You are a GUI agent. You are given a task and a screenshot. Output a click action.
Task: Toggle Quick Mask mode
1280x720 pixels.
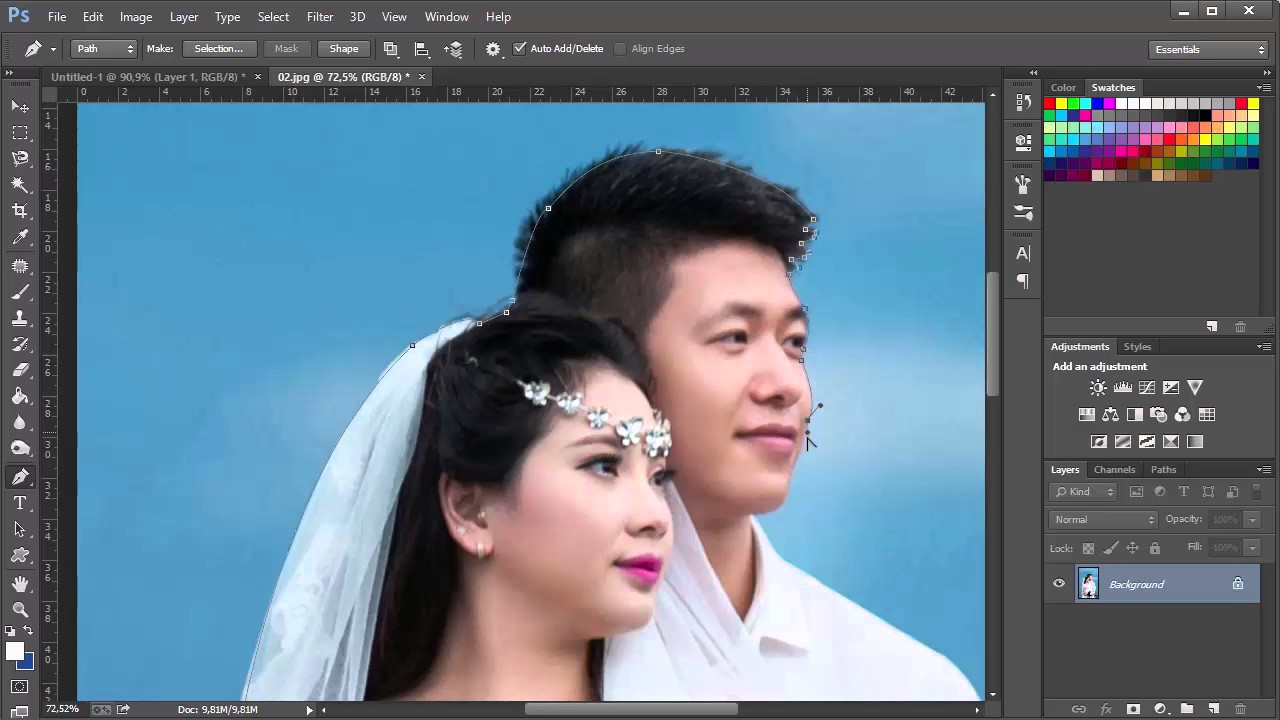[x=20, y=687]
